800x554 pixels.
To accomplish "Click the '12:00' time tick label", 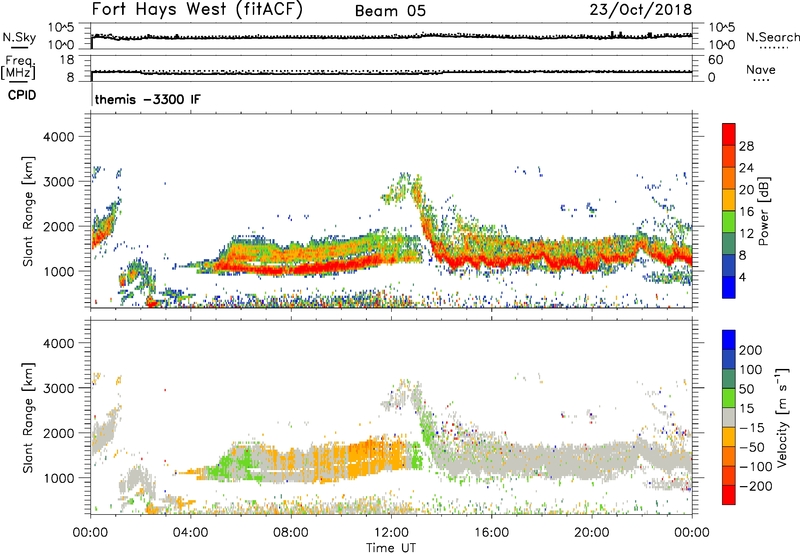I will 391,533.
